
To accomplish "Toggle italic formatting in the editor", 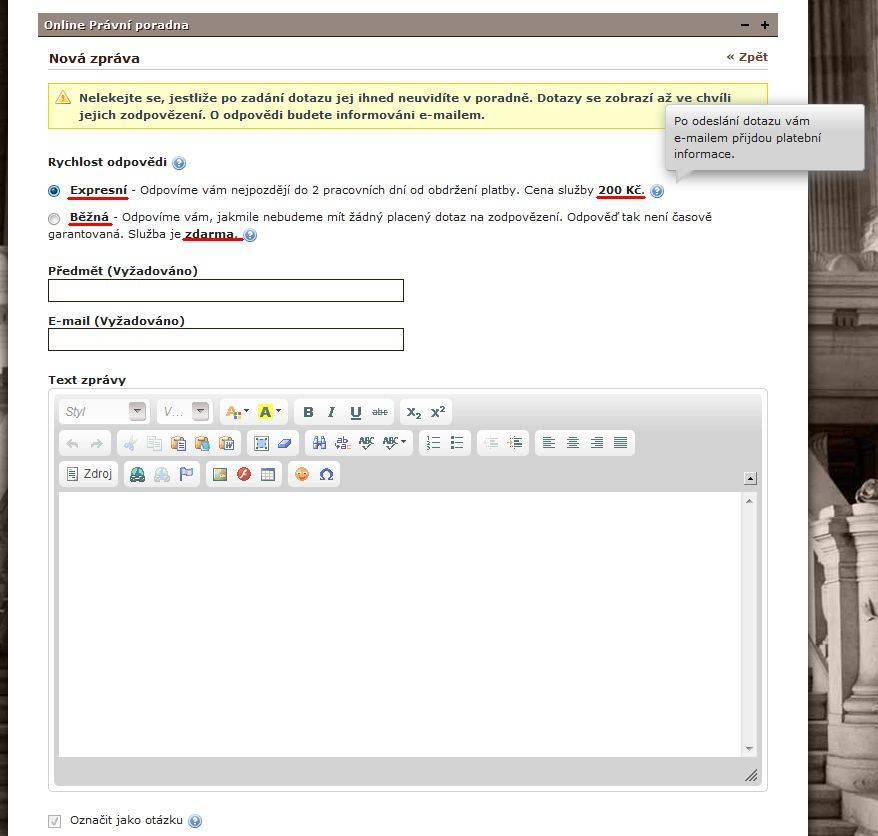I will click(x=331, y=412).
